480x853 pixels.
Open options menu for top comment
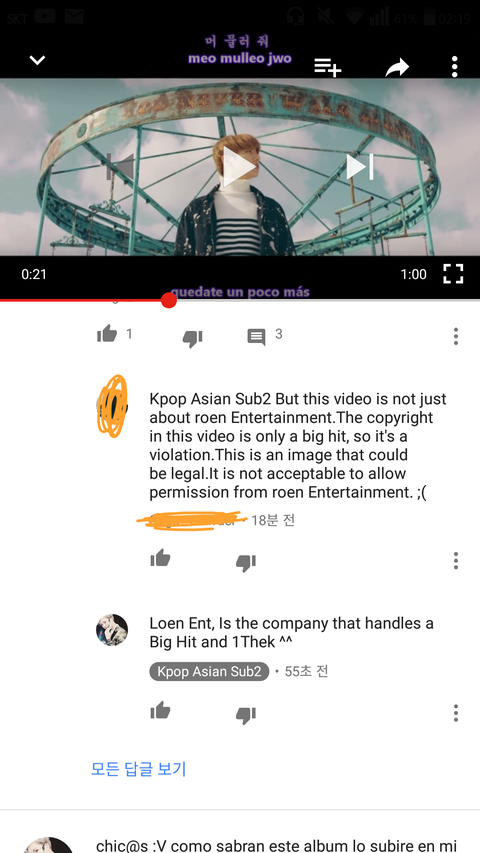click(456, 336)
